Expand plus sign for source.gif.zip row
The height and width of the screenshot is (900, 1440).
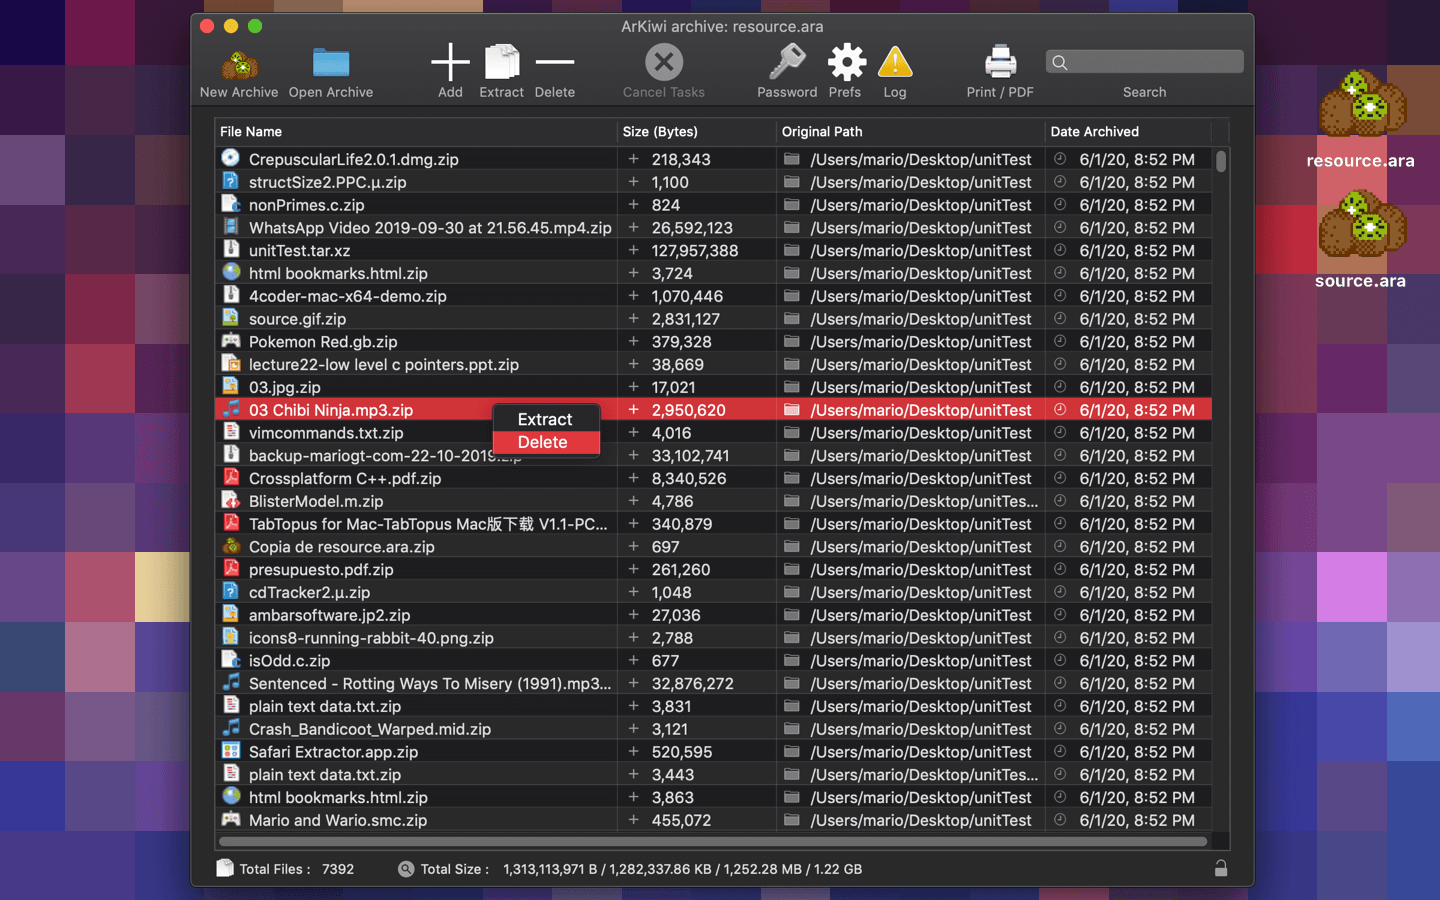(633, 319)
